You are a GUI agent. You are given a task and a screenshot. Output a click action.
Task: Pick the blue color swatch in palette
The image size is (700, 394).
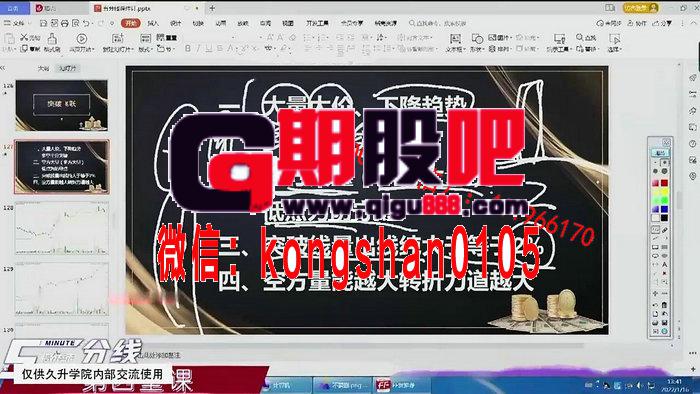[x=664, y=209]
